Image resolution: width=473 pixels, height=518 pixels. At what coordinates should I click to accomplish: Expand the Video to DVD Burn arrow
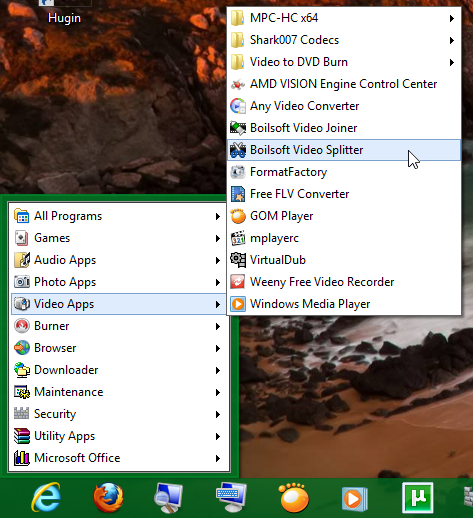452,62
